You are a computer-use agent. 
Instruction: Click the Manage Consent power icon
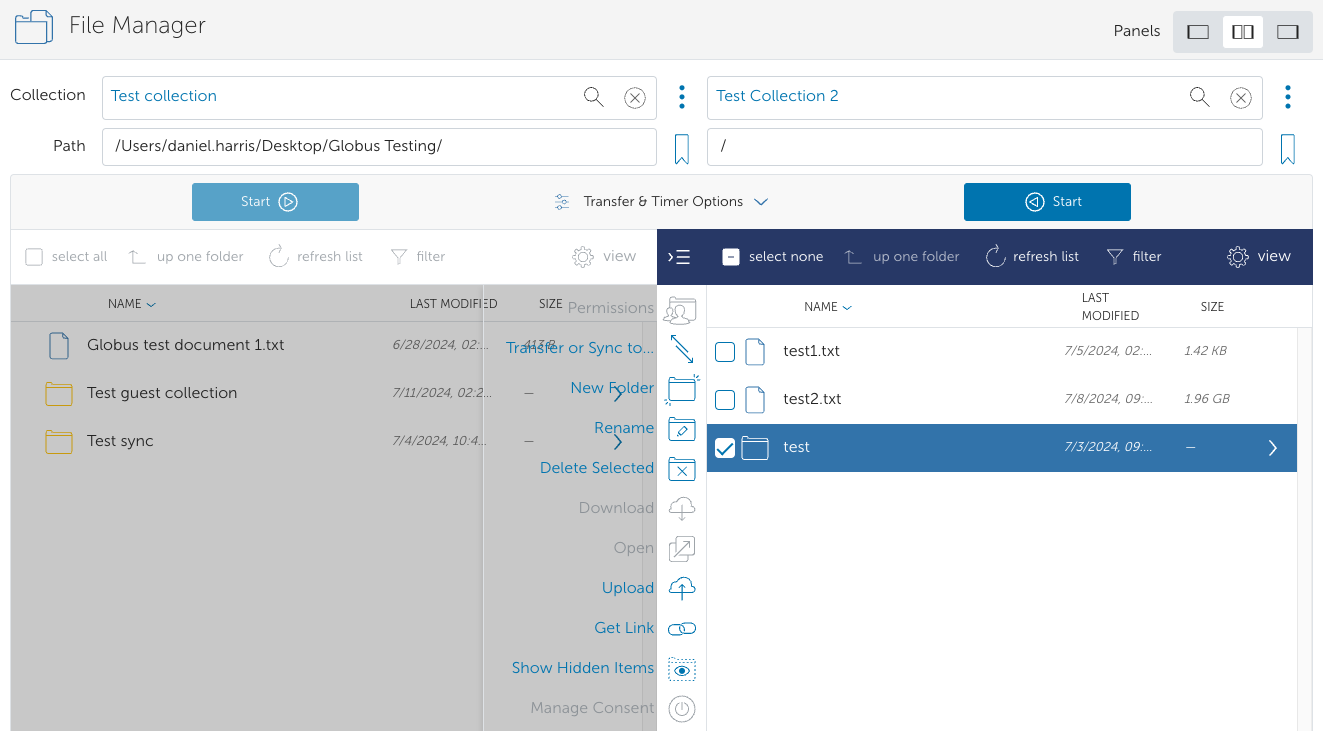click(682, 709)
